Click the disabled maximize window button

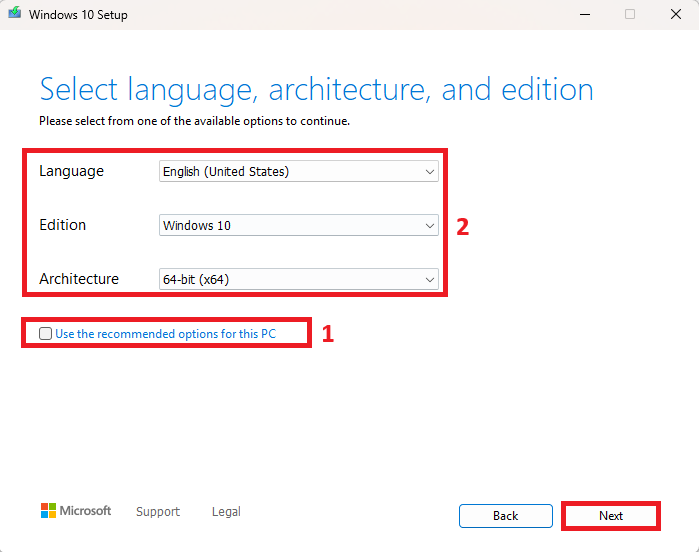(630, 14)
